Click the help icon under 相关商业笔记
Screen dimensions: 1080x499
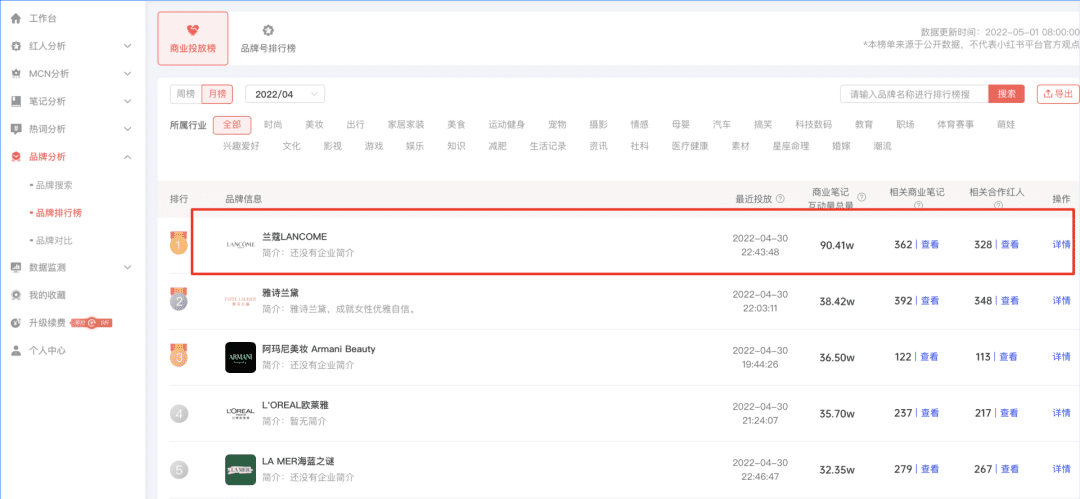point(917,205)
